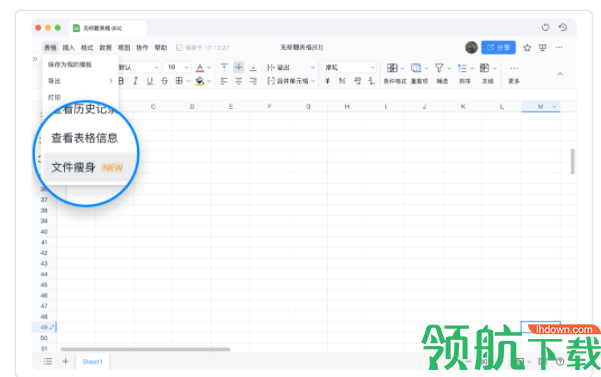
Task: Apply the fill color bucket
Action: (x=200, y=81)
